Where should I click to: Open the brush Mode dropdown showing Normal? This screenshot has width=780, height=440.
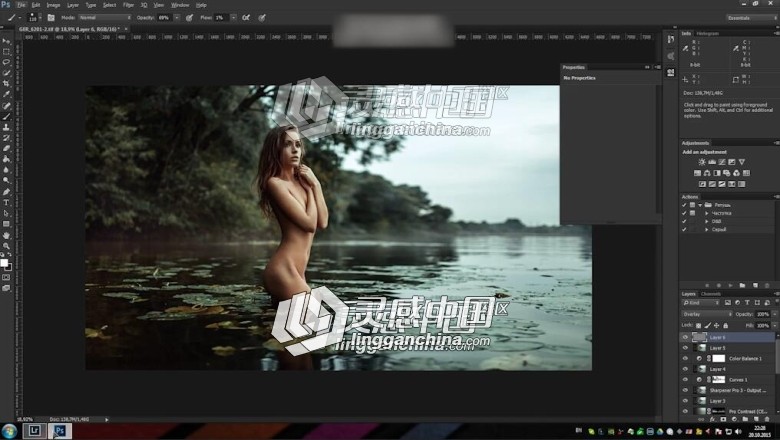[104, 17]
